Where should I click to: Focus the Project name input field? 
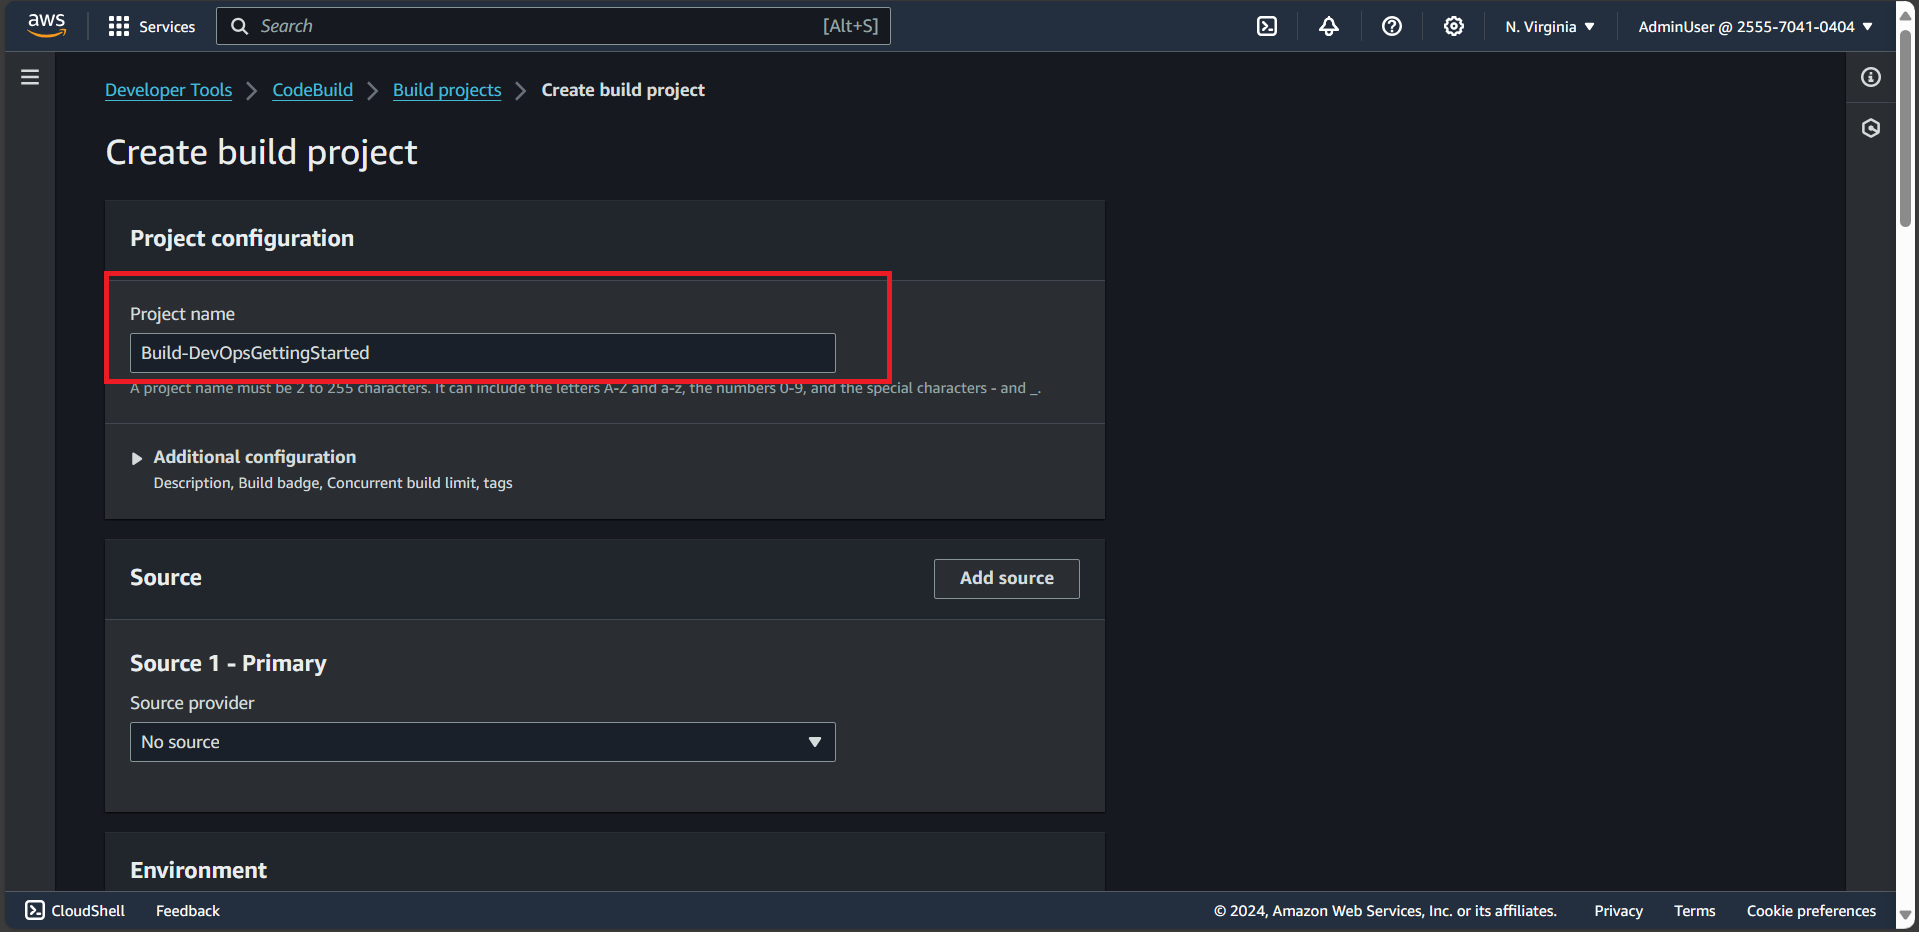[x=483, y=353]
